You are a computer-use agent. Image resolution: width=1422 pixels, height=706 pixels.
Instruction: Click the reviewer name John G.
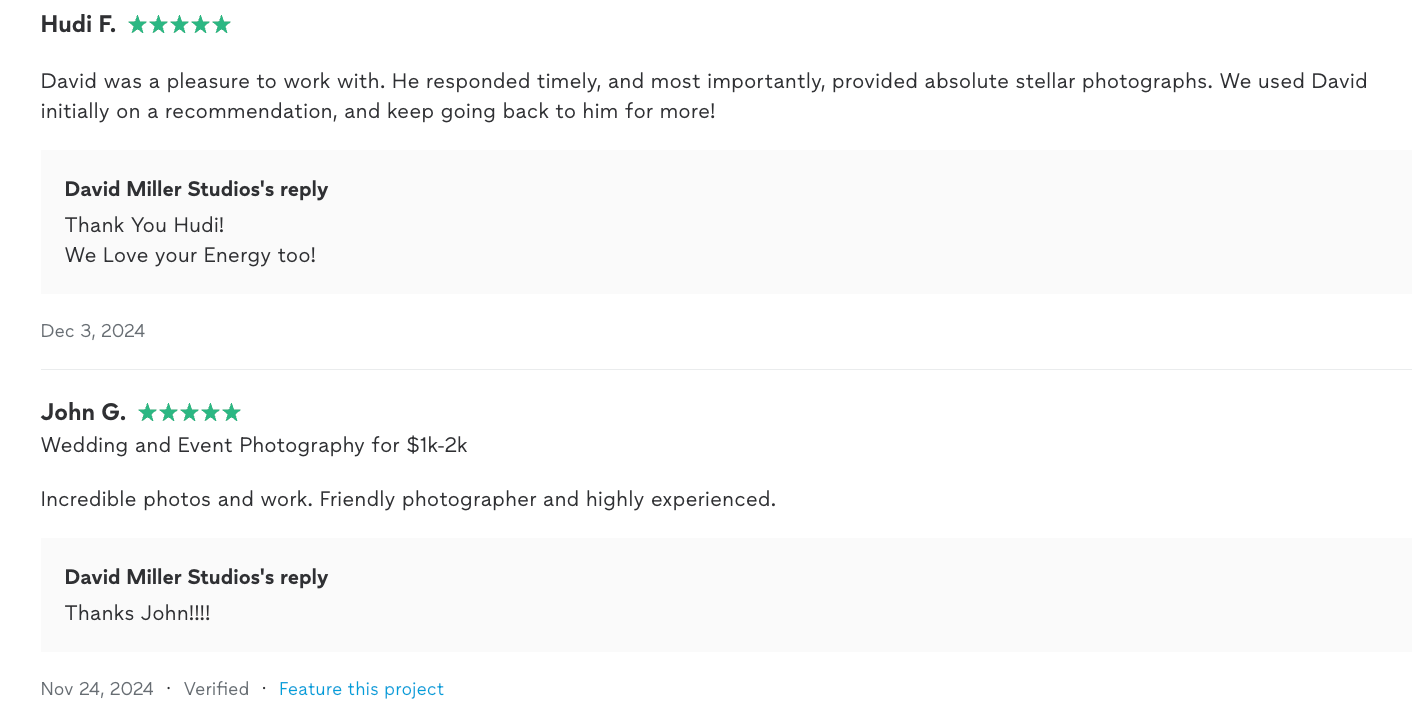click(x=83, y=412)
